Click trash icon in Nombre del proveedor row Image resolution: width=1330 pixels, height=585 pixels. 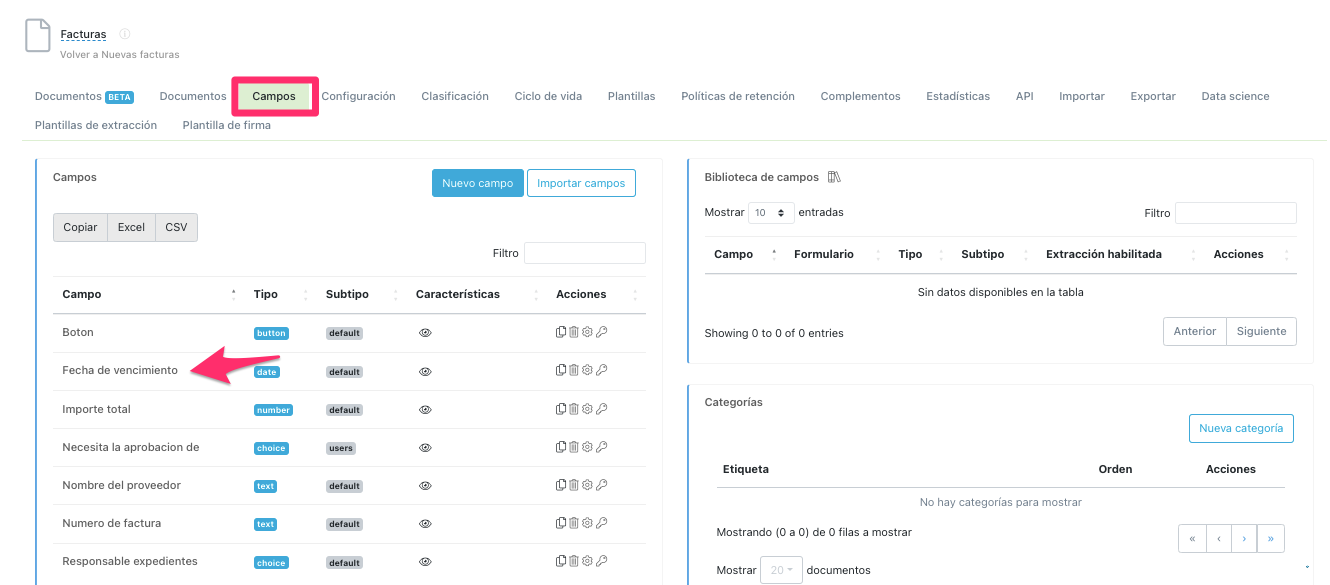point(574,485)
